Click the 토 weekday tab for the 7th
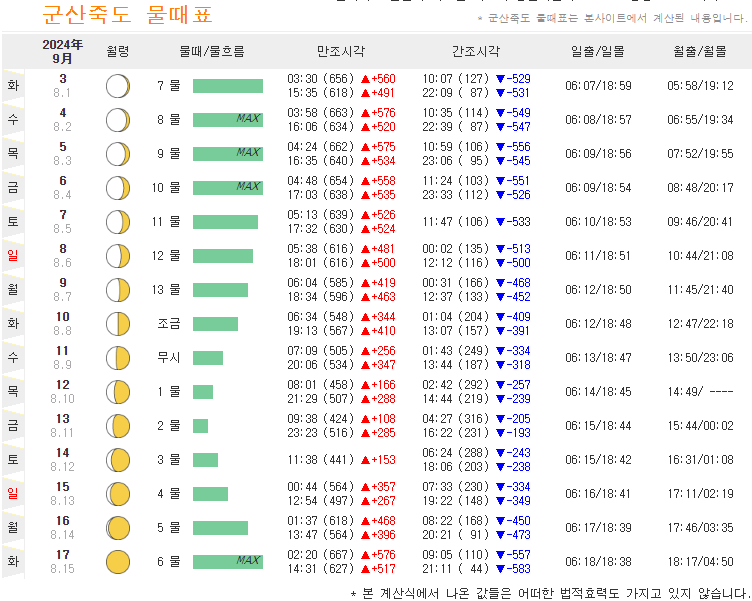 tap(13, 221)
